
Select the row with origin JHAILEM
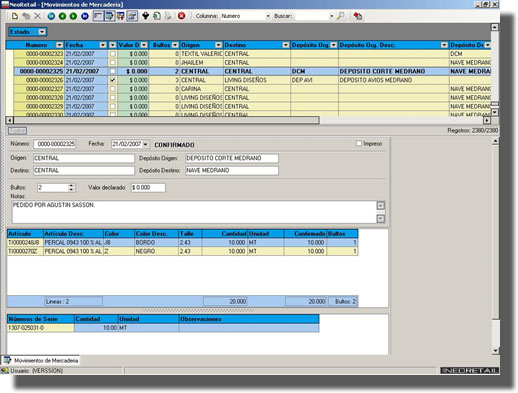point(252,62)
